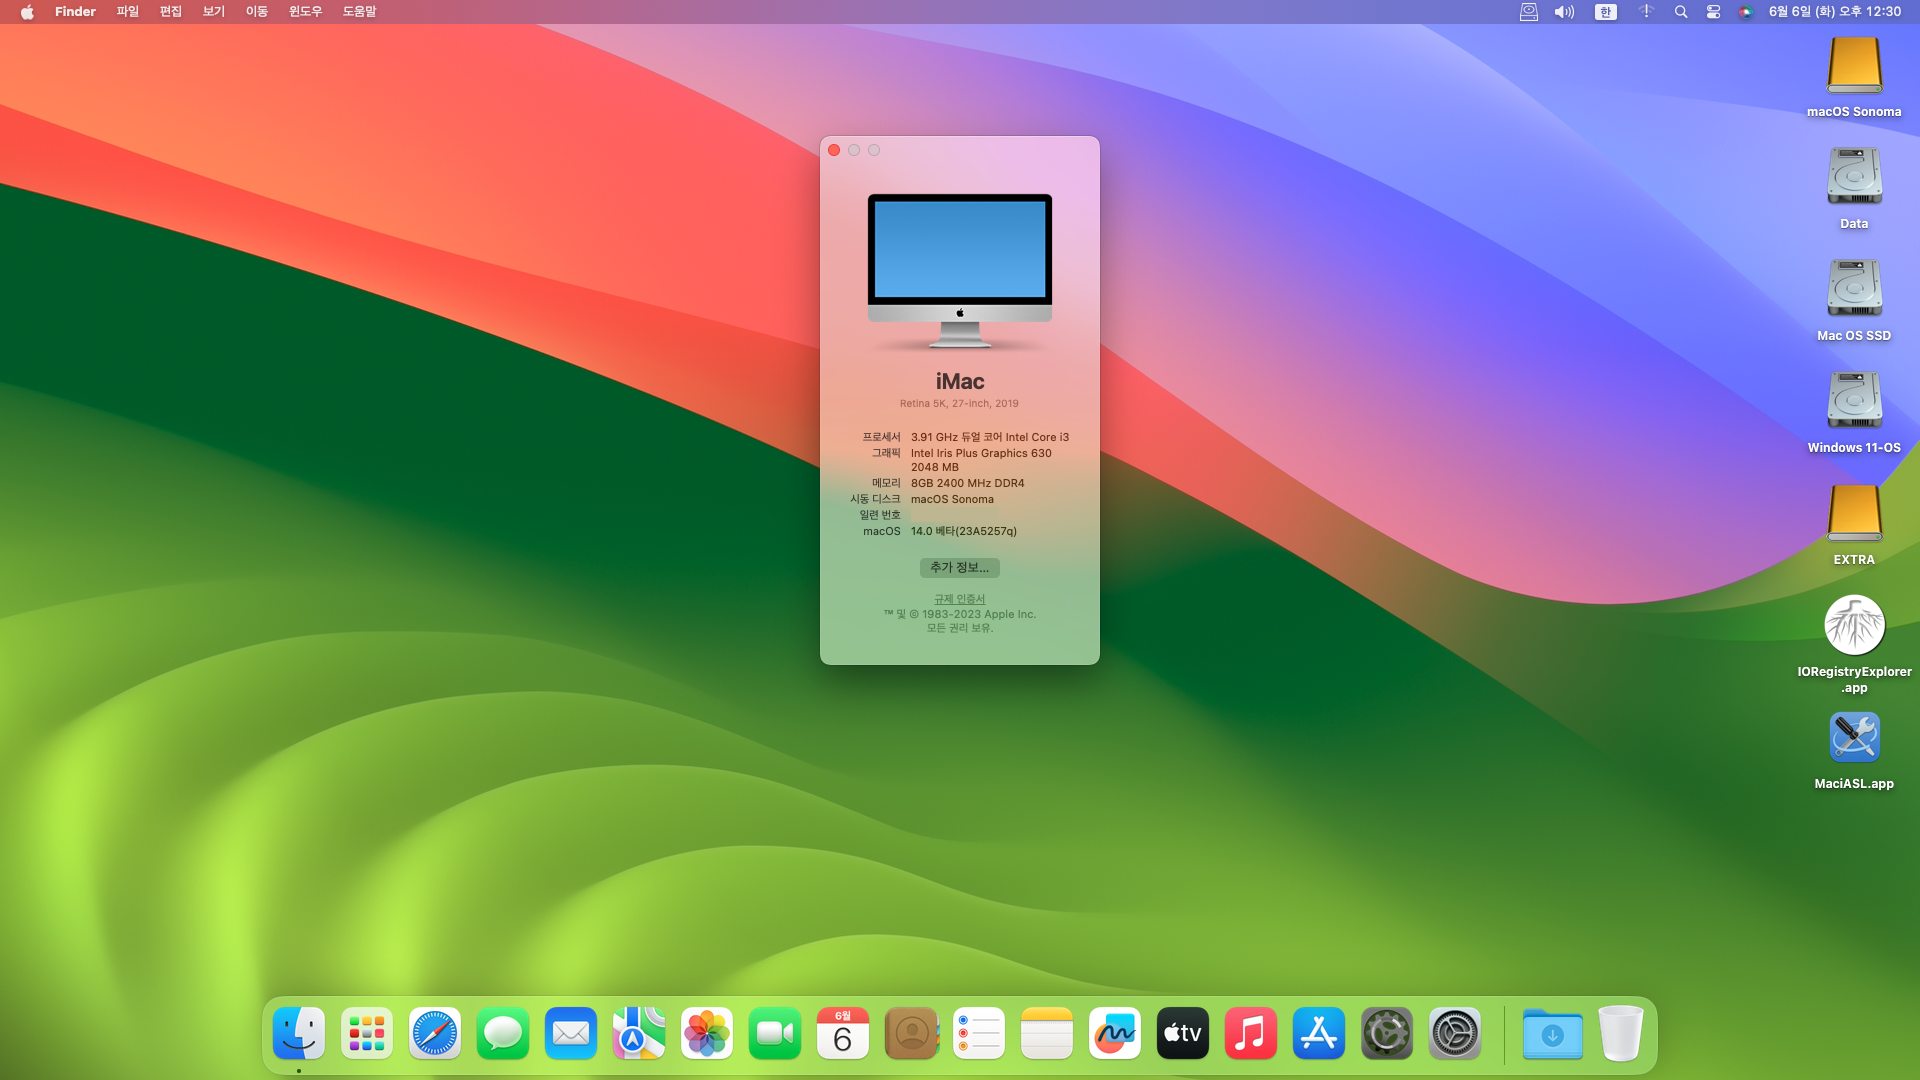Select MaciASL.app icon on desktop
1920x1080 pixels.
click(x=1855, y=738)
